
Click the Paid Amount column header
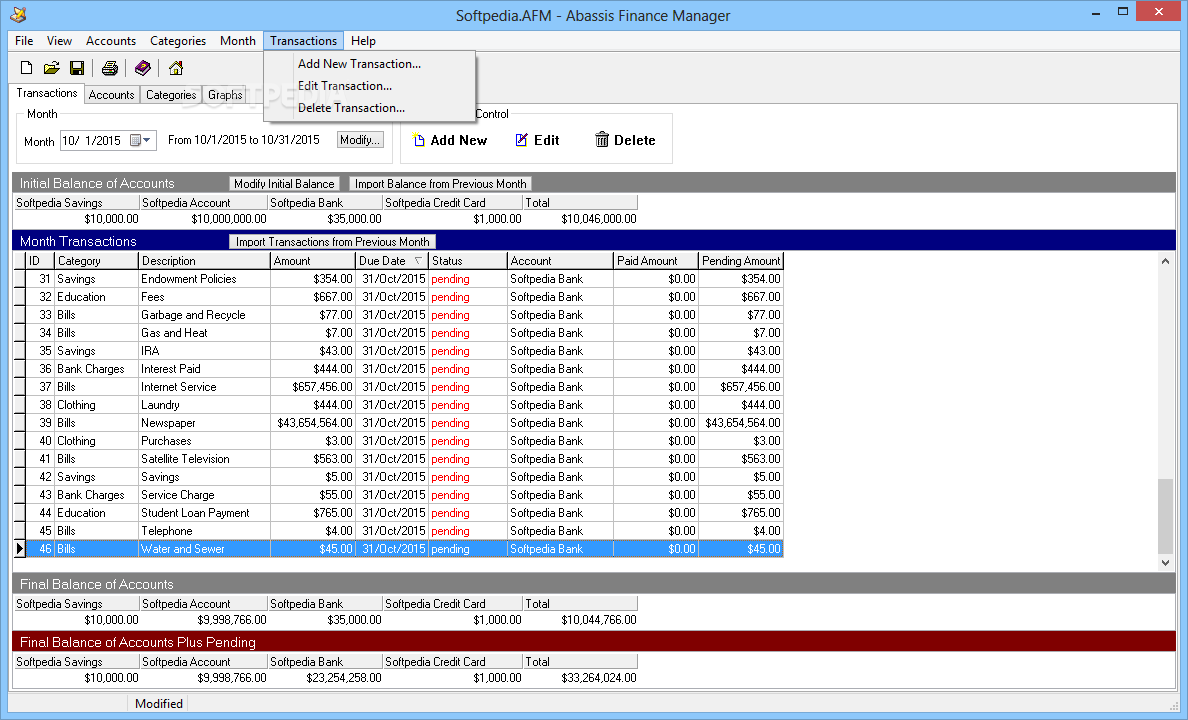[x=655, y=261]
